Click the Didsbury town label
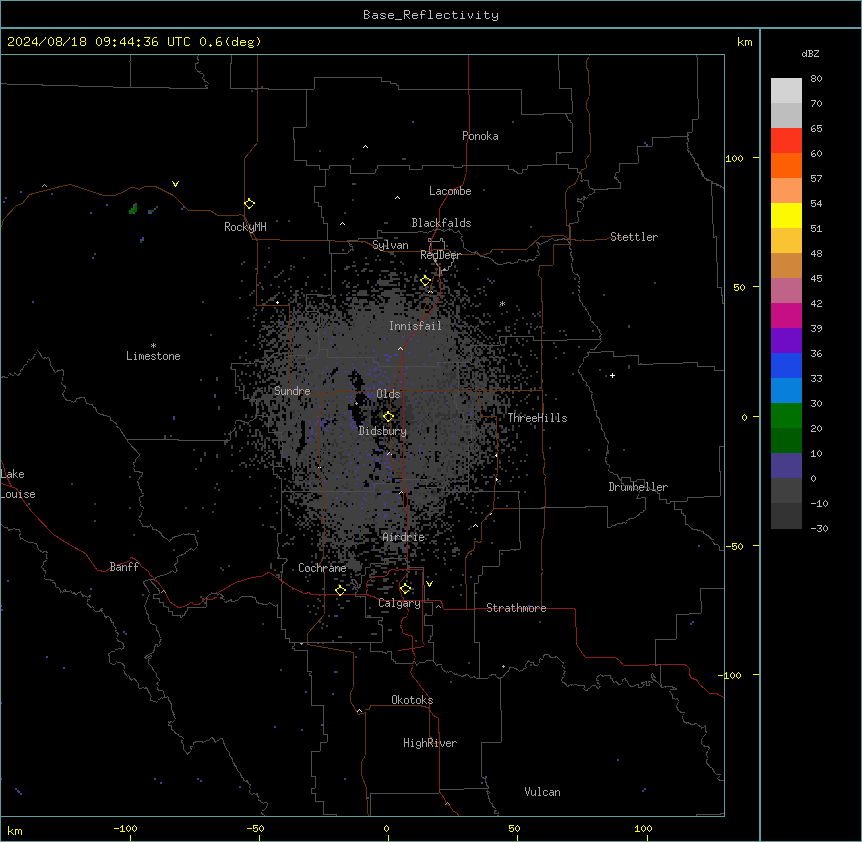862x842 pixels. [383, 431]
